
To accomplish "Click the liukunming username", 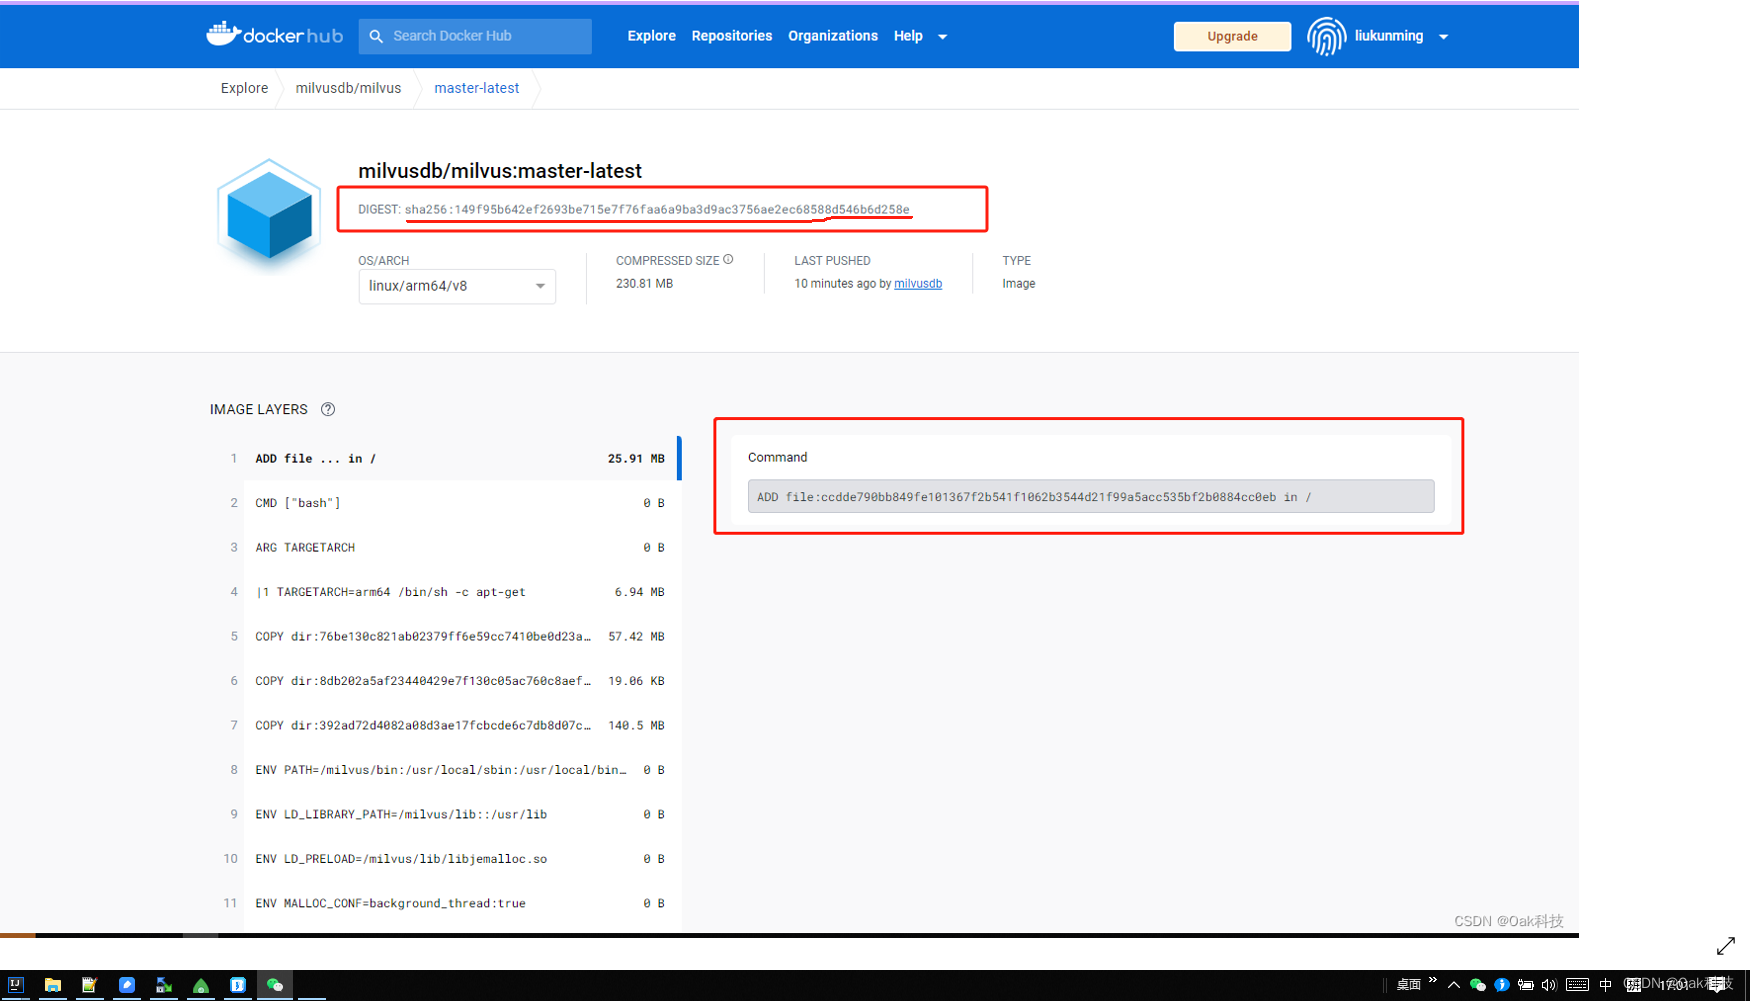I will (1389, 36).
